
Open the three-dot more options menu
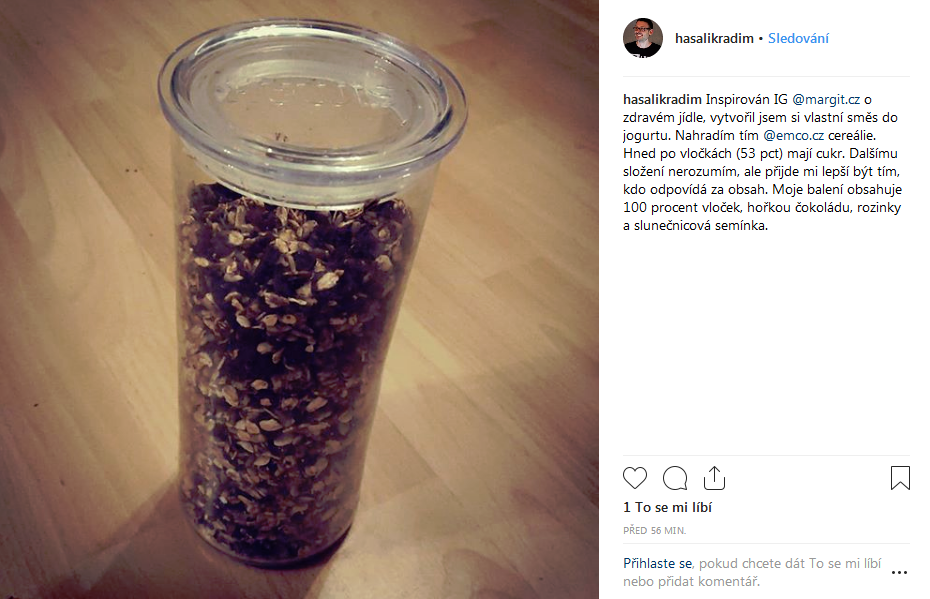coord(899,572)
